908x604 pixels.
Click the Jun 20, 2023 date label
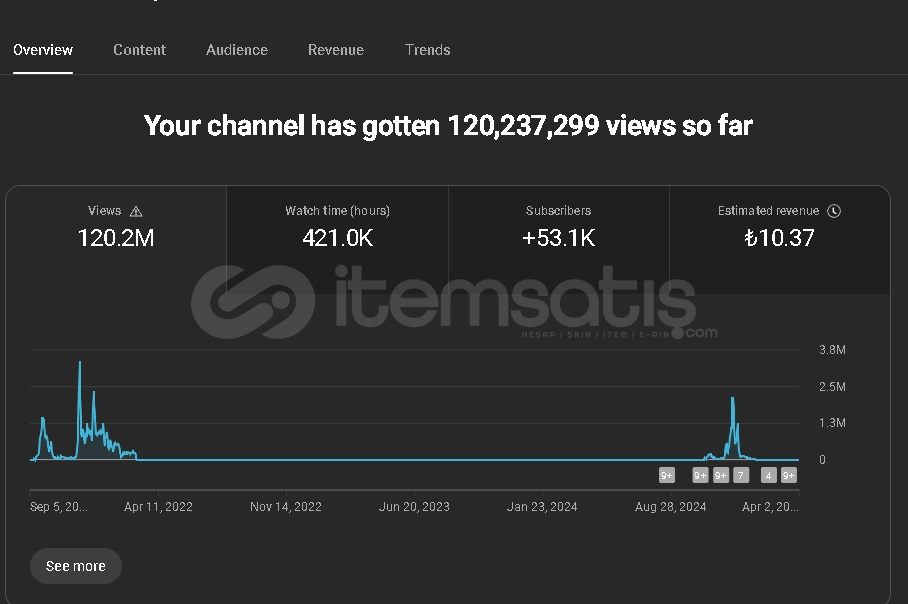point(414,507)
